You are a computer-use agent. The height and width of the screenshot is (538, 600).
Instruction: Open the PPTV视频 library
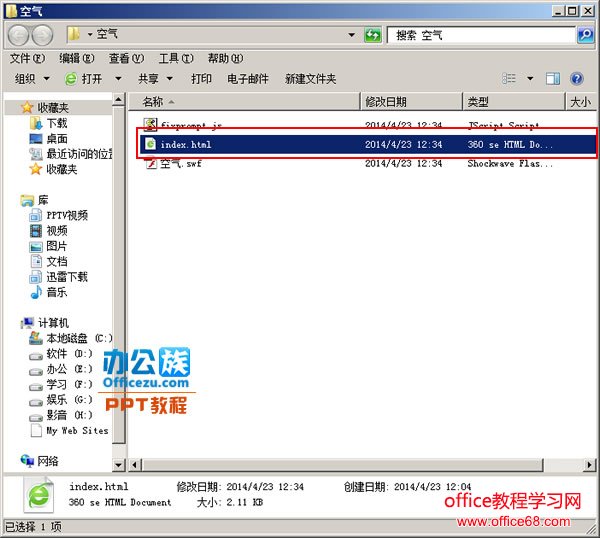point(59,215)
